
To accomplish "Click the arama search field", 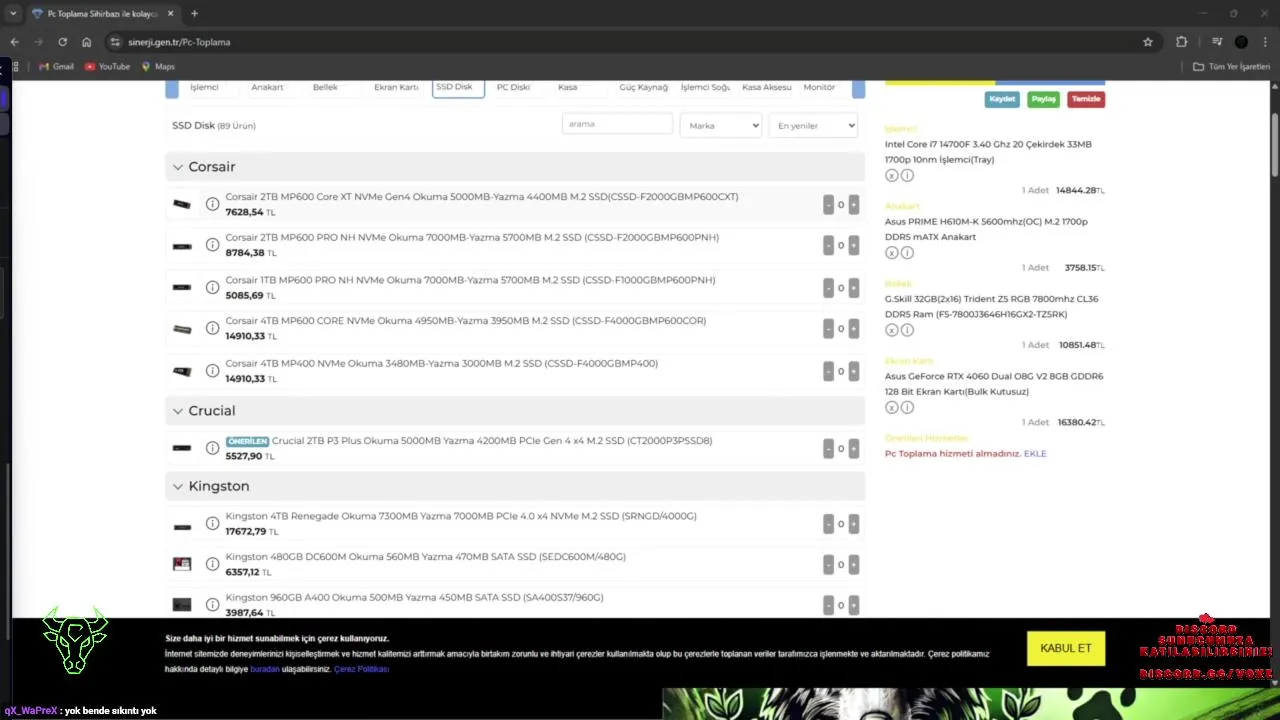I will pos(617,124).
